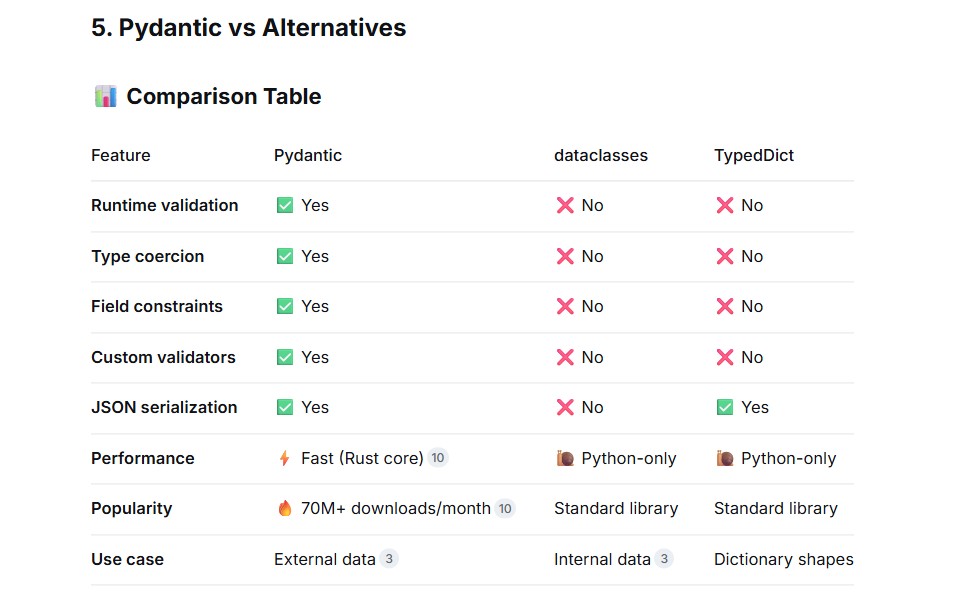
Task: Click the Pydantic vs Alternatives heading
Action: click(249, 28)
